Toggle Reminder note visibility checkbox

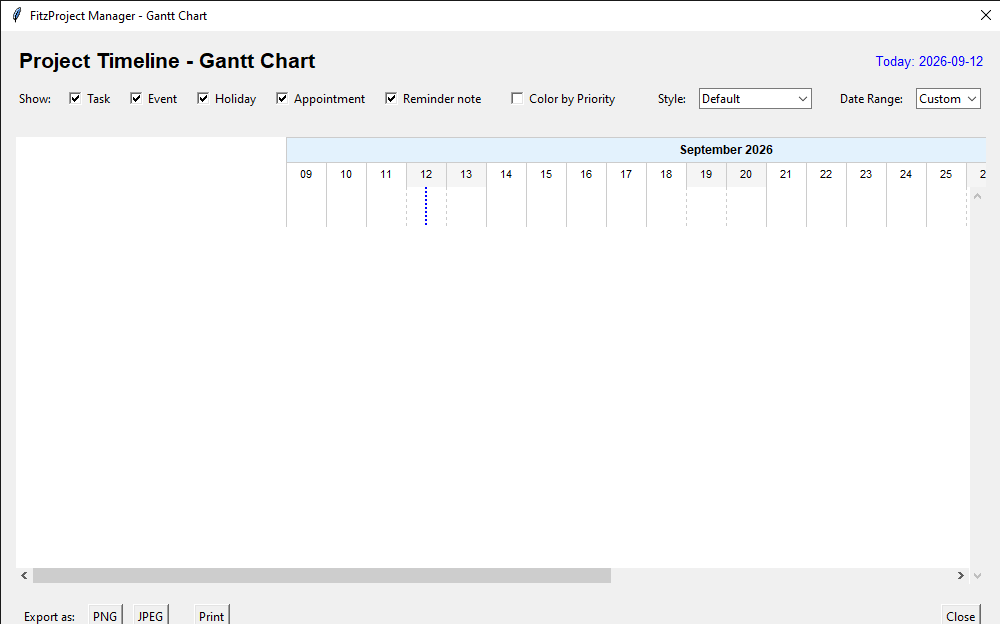[x=391, y=98]
